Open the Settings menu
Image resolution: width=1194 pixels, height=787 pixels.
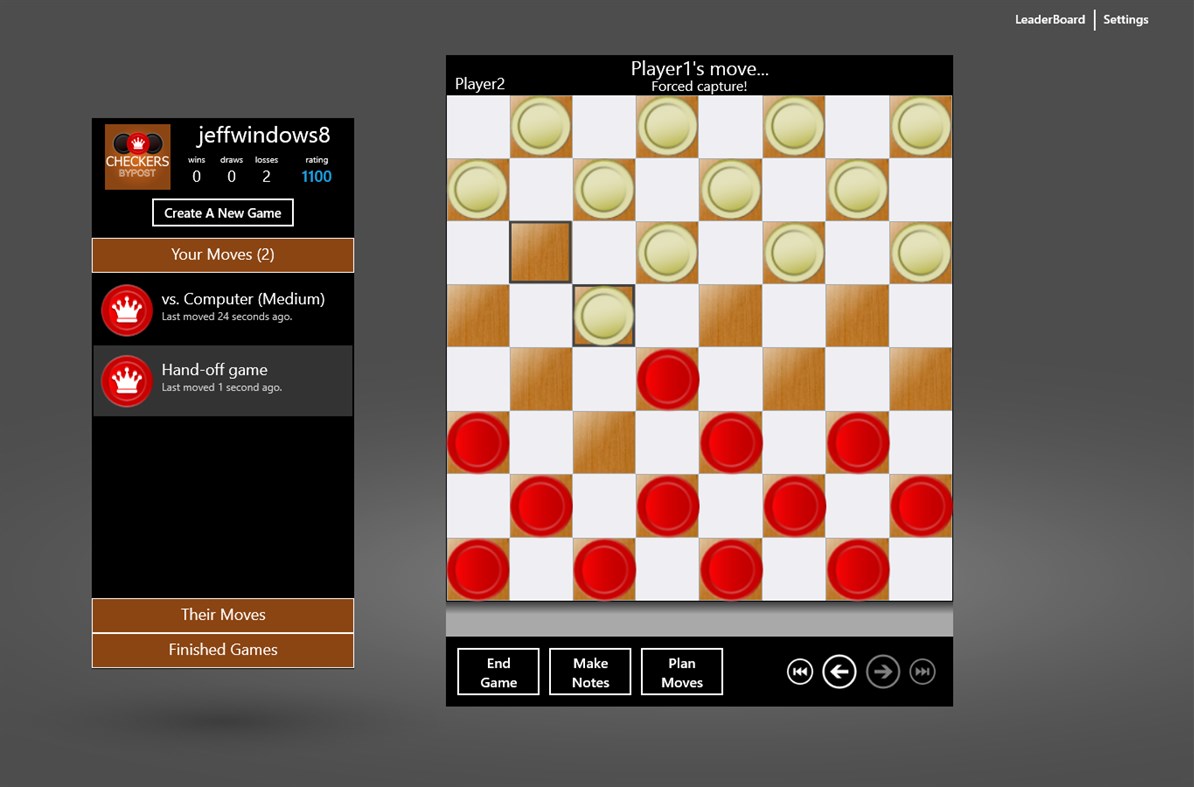point(1125,19)
